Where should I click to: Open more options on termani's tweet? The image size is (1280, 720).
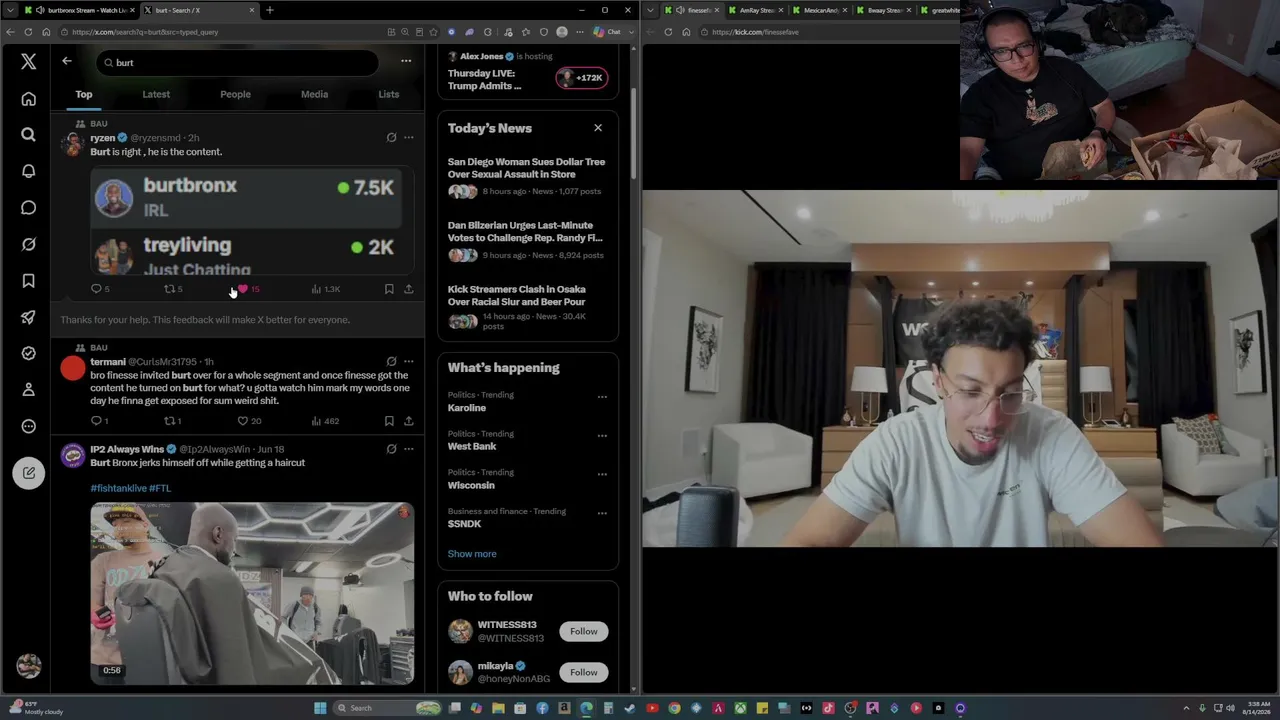click(408, 362)
